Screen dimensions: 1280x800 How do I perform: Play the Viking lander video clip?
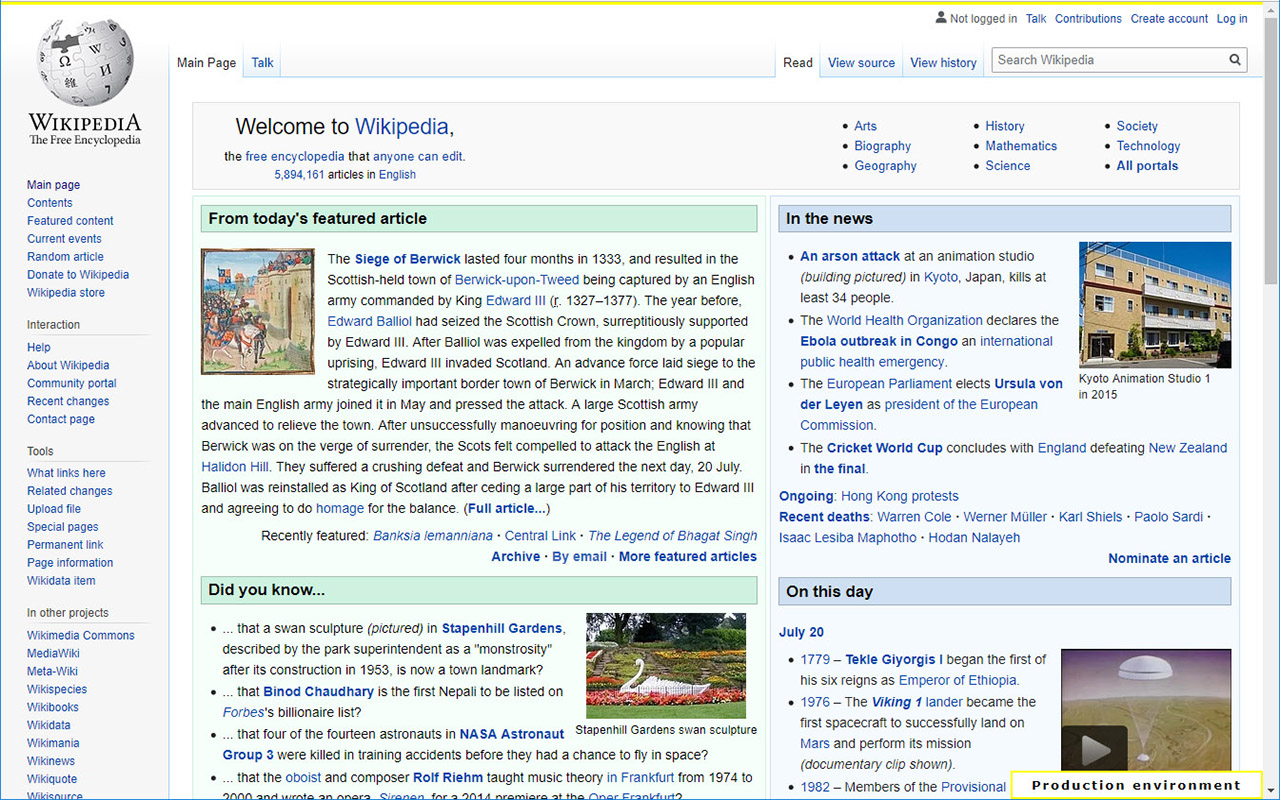1095,749
